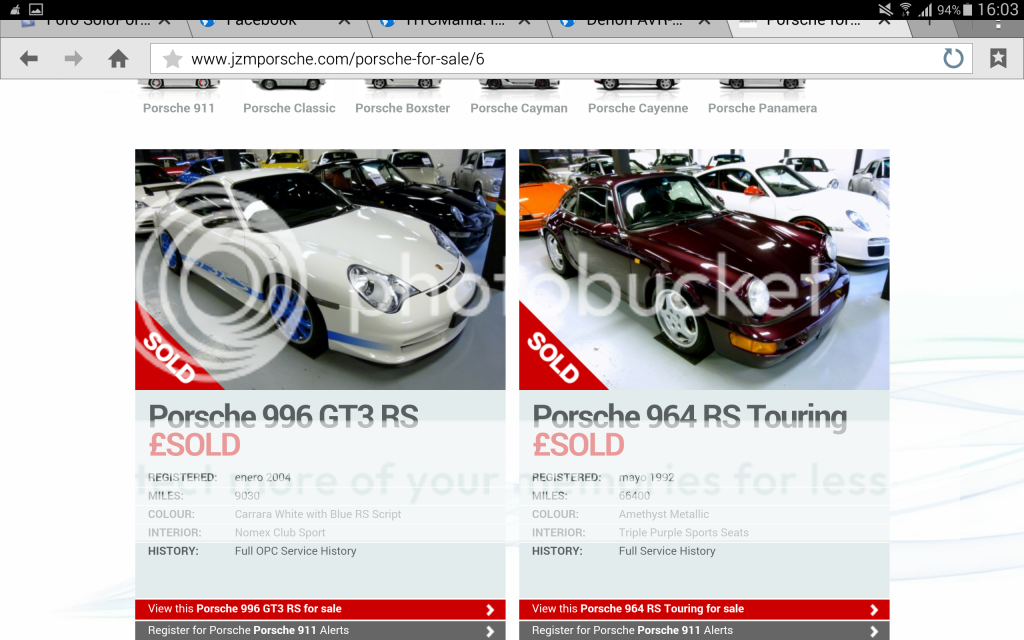This screenshot has height=640, width=1024.
Task: Close the Denon AVR tab
Action: [707, 20]
